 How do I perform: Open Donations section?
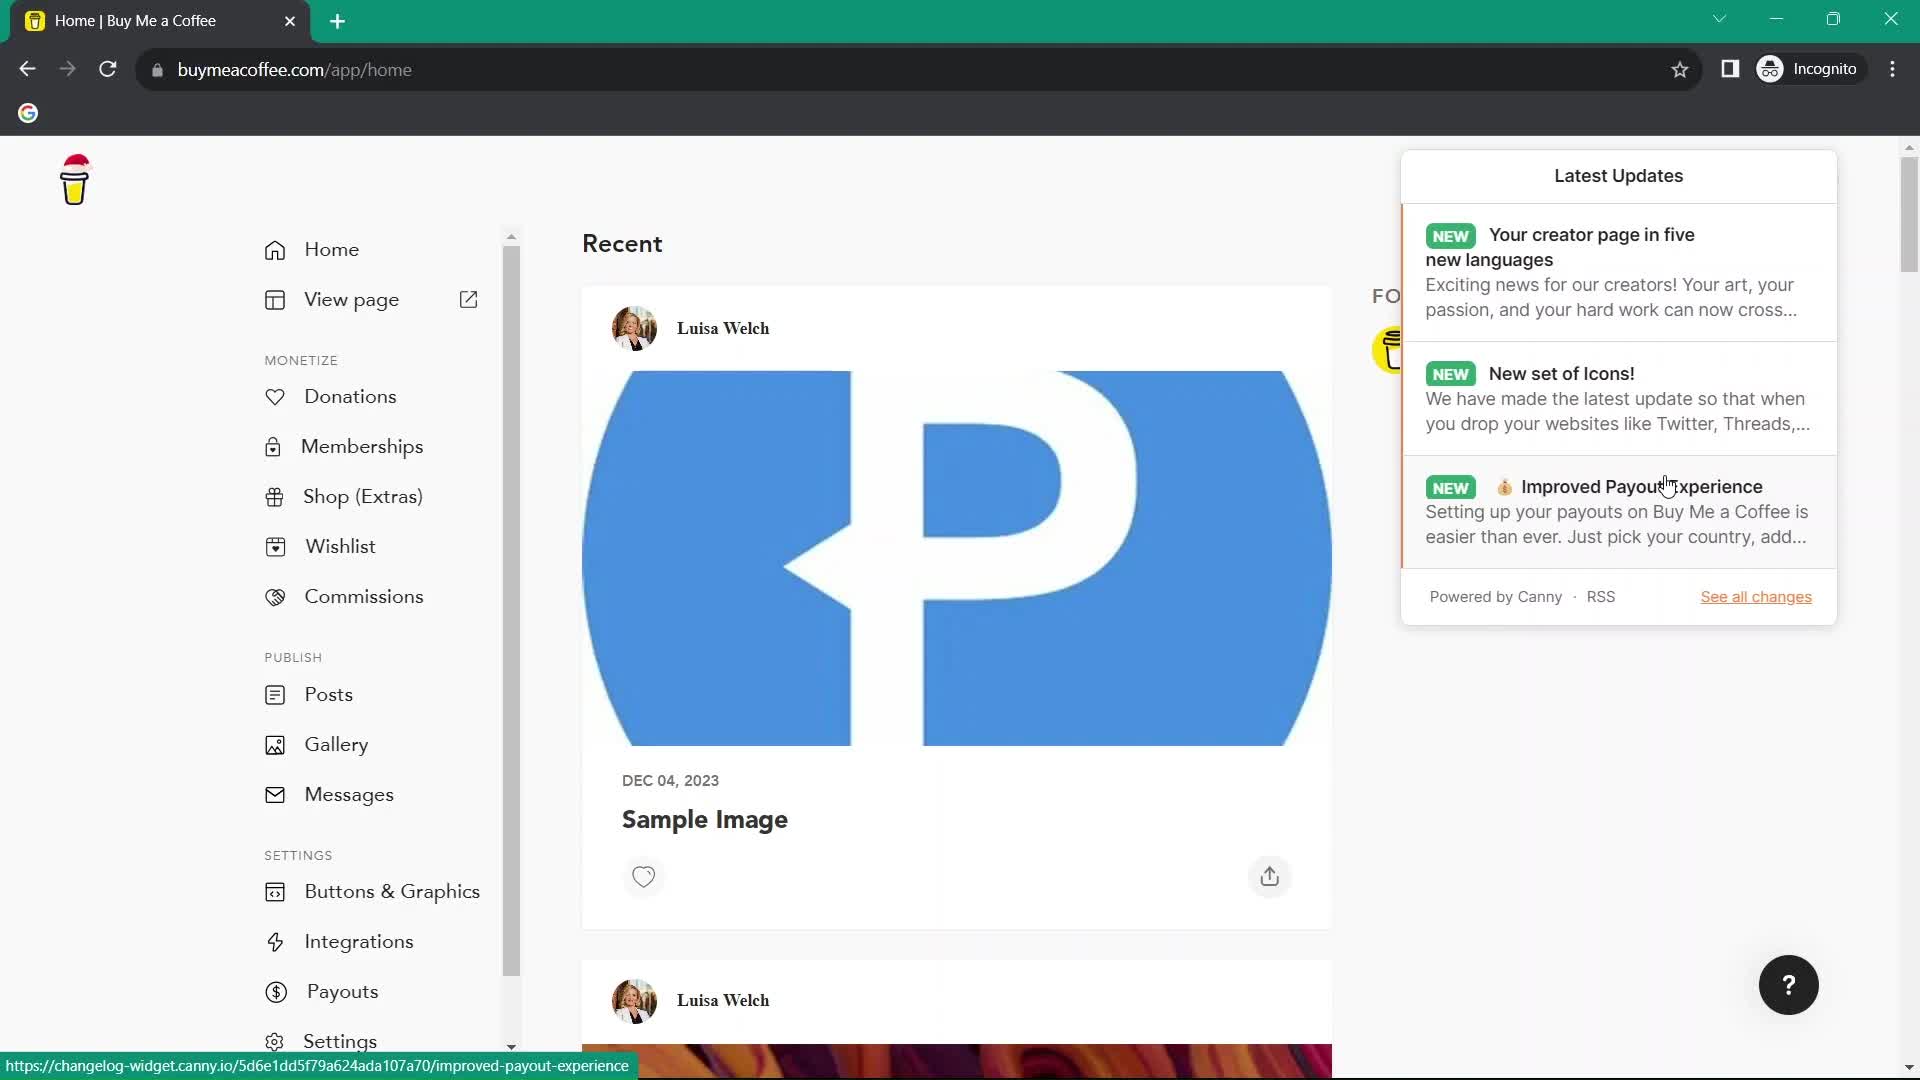(350, 397)
